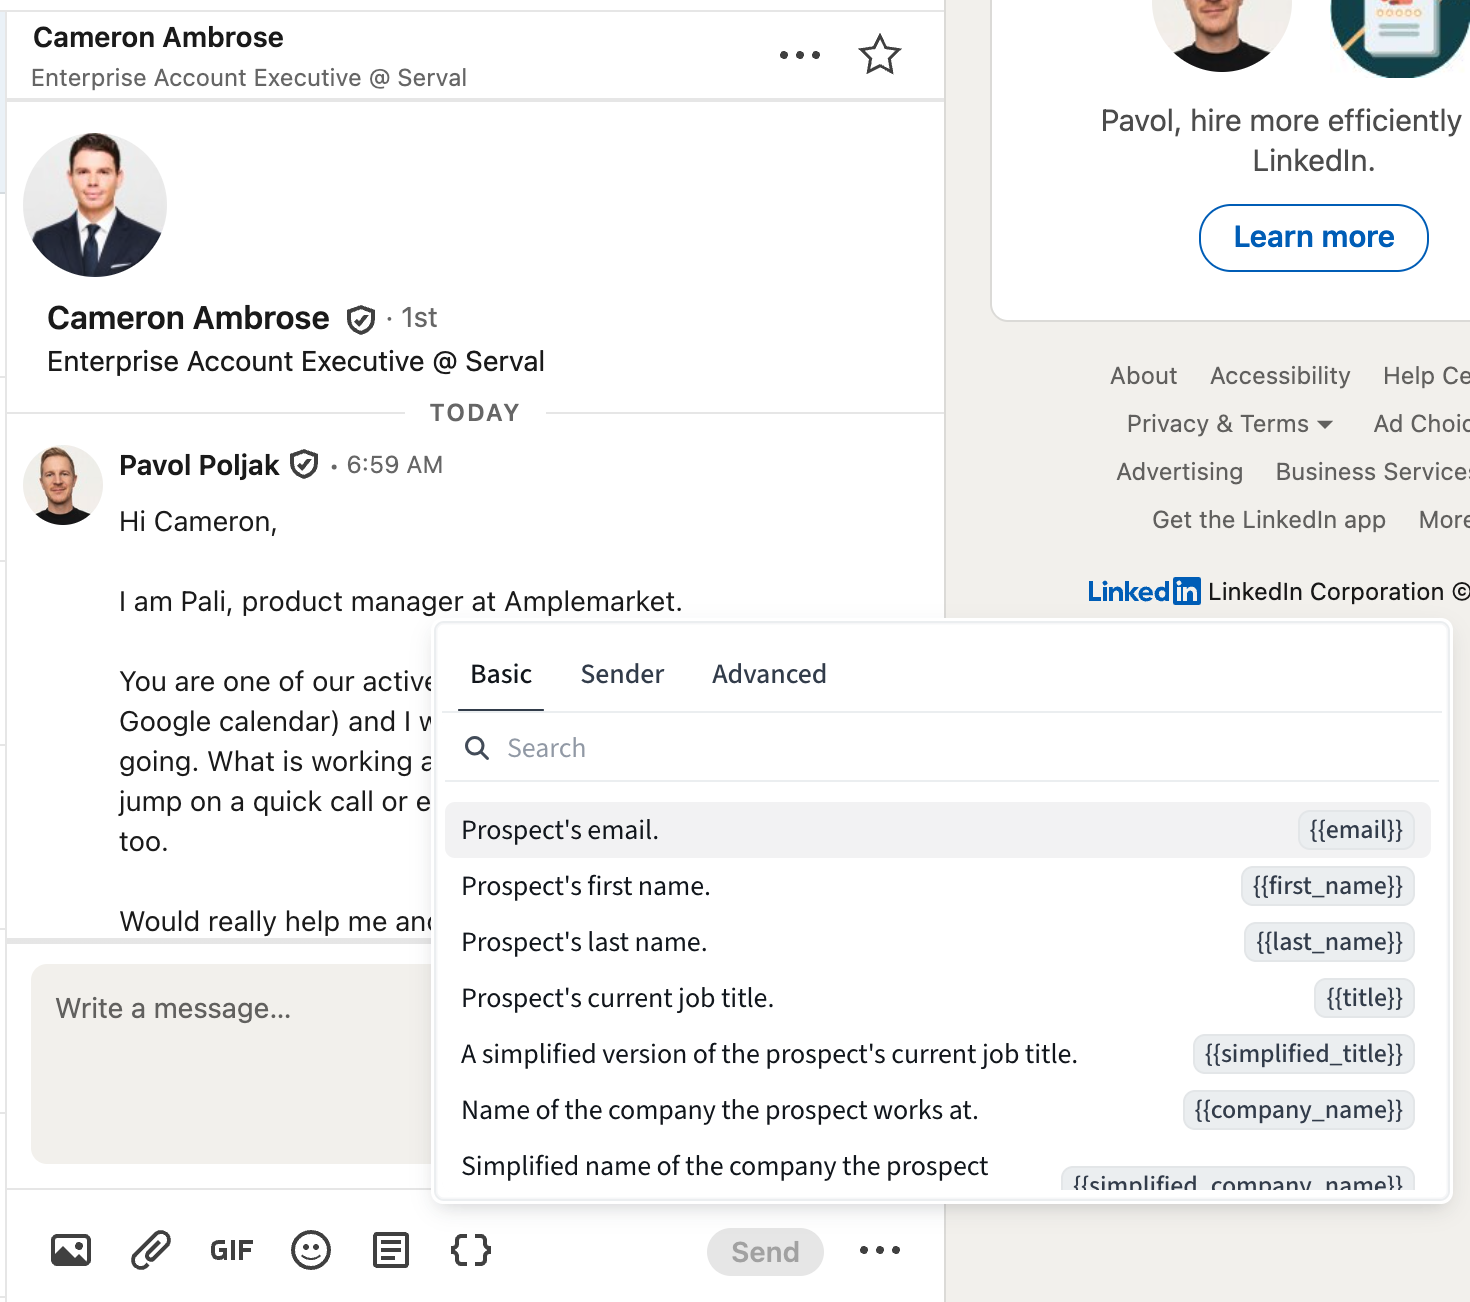Image resolution: width=1470 pixels, height=1302 pixels.
Task: Click the search magnifier icon in variables popup
Action: tap(478, 748)
